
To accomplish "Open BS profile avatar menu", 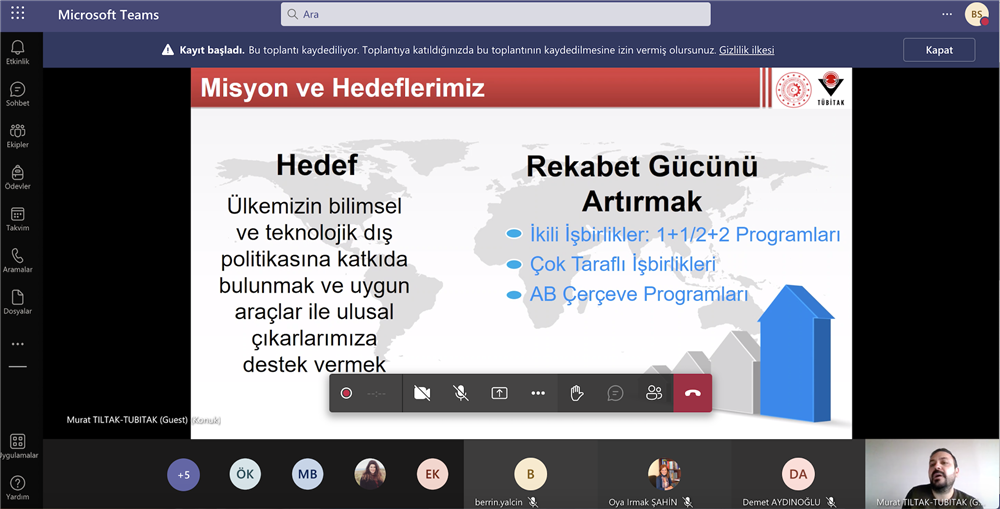I will (x=976, y=14).
